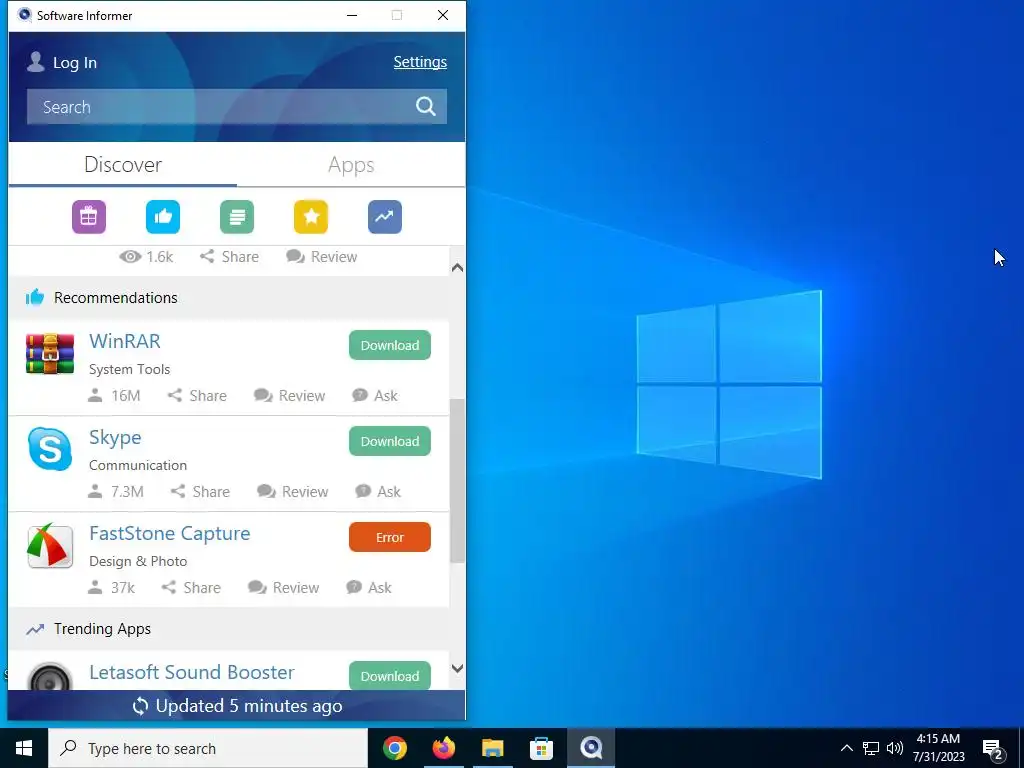Click Log In

tap(74, 63)
